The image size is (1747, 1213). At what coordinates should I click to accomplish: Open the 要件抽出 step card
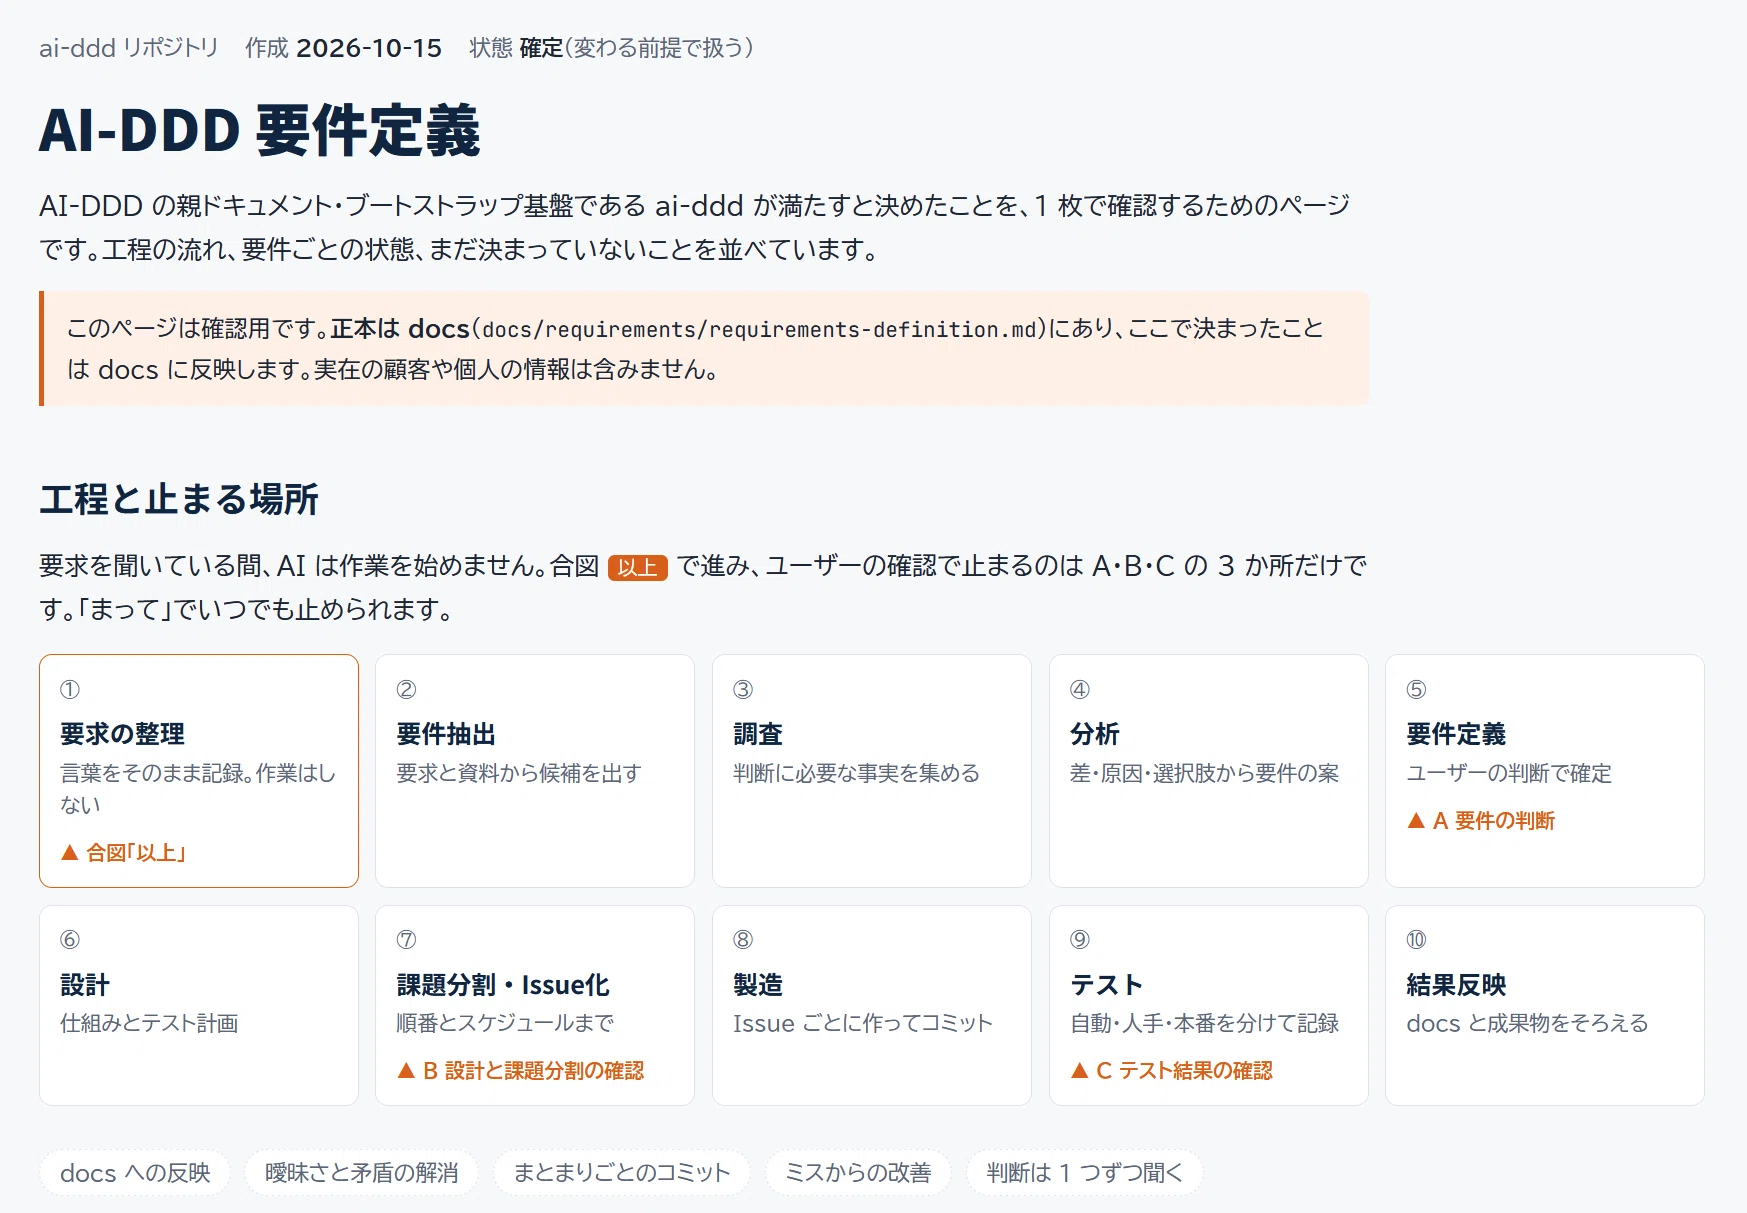535,770
